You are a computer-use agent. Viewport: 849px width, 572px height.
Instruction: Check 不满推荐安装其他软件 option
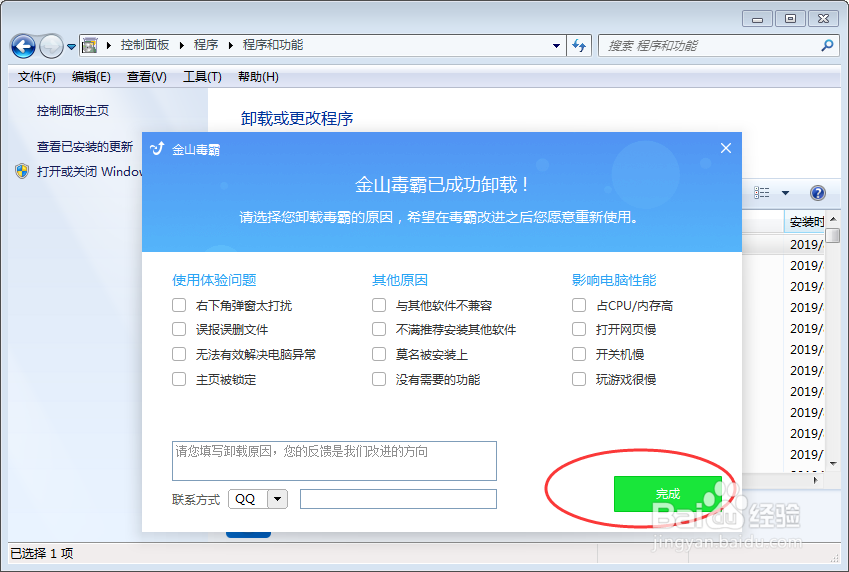[379, 329]
